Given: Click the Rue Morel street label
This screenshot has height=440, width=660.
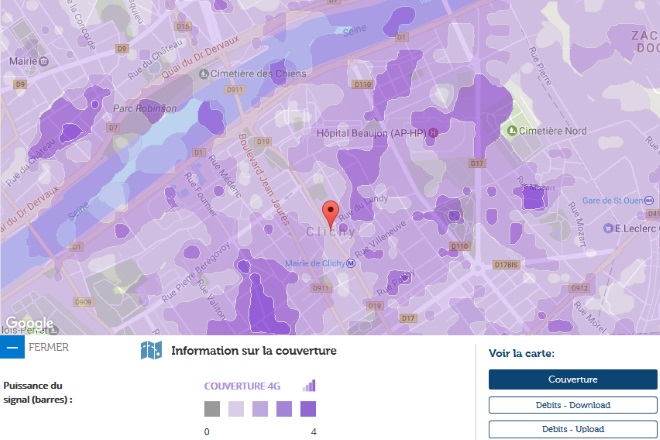Looking at the screenshot, I should pyautogui.click(x=591, y=317).
